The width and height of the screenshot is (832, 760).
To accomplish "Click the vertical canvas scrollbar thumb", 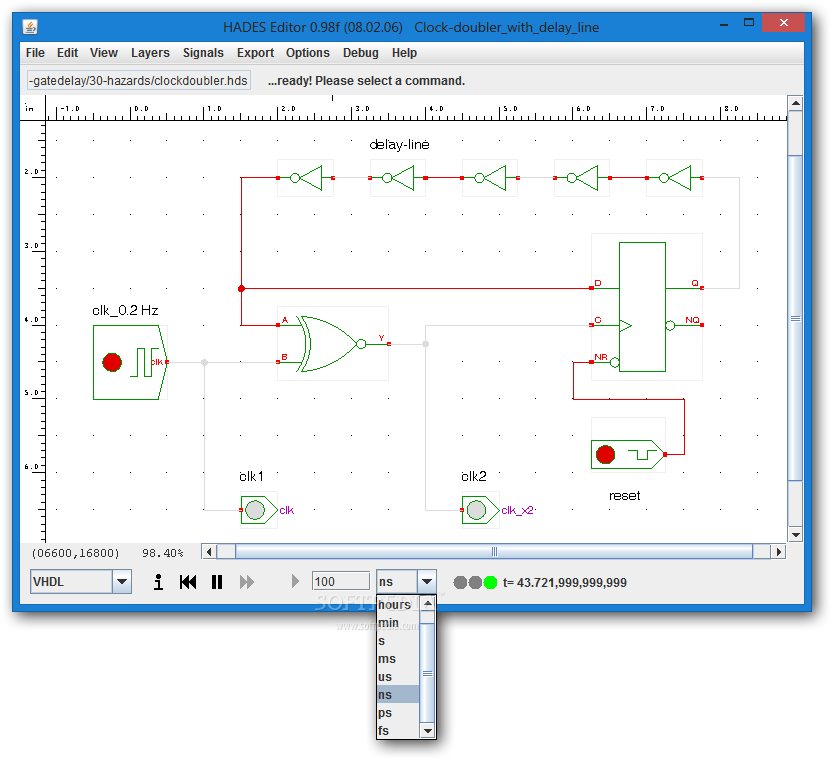I will (x=795, y=318).
